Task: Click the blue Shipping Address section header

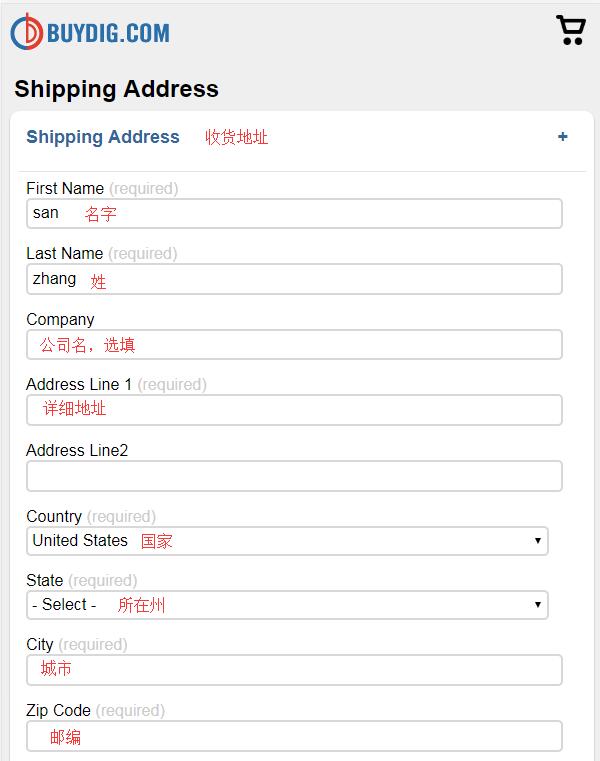Action: 103,137
